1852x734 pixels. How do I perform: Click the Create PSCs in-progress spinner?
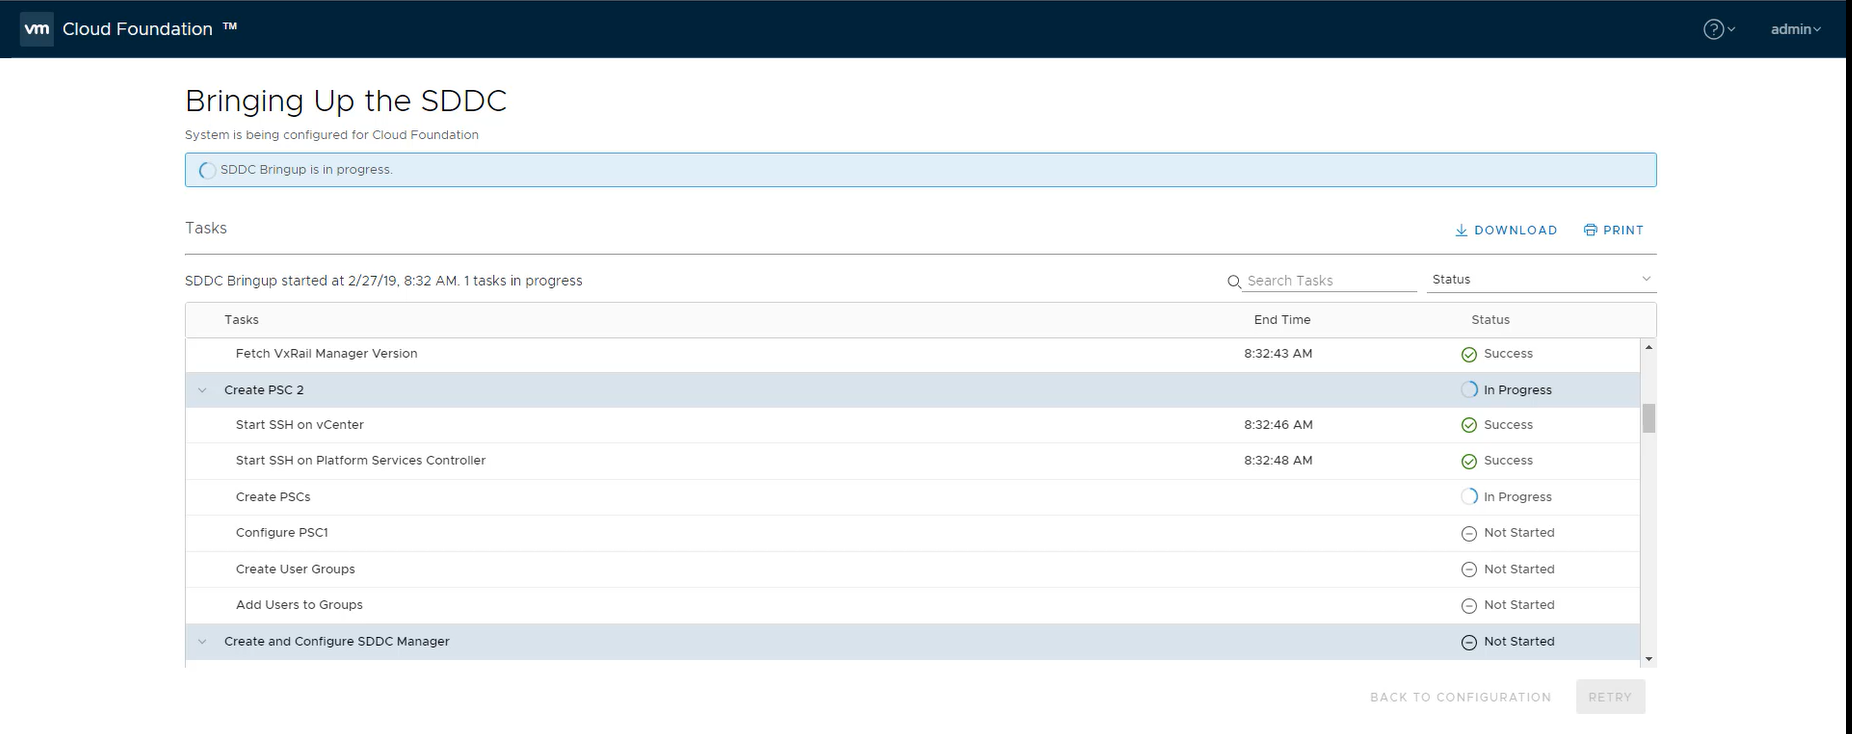point(1469,497)
